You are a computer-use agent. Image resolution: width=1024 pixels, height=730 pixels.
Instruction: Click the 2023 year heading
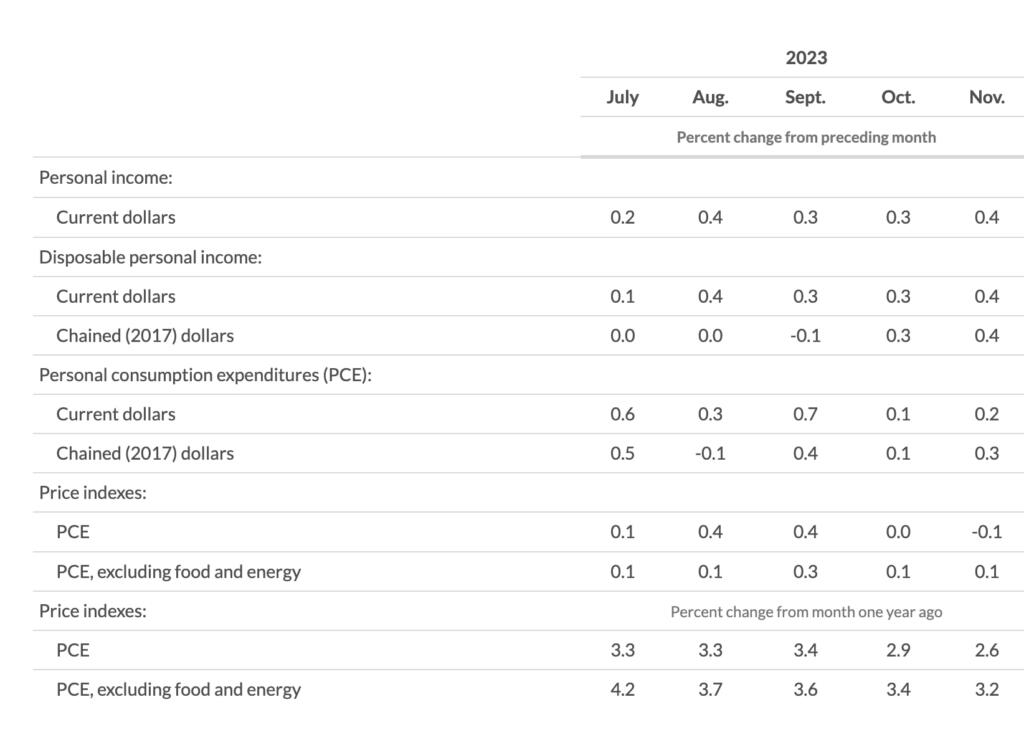806,57
